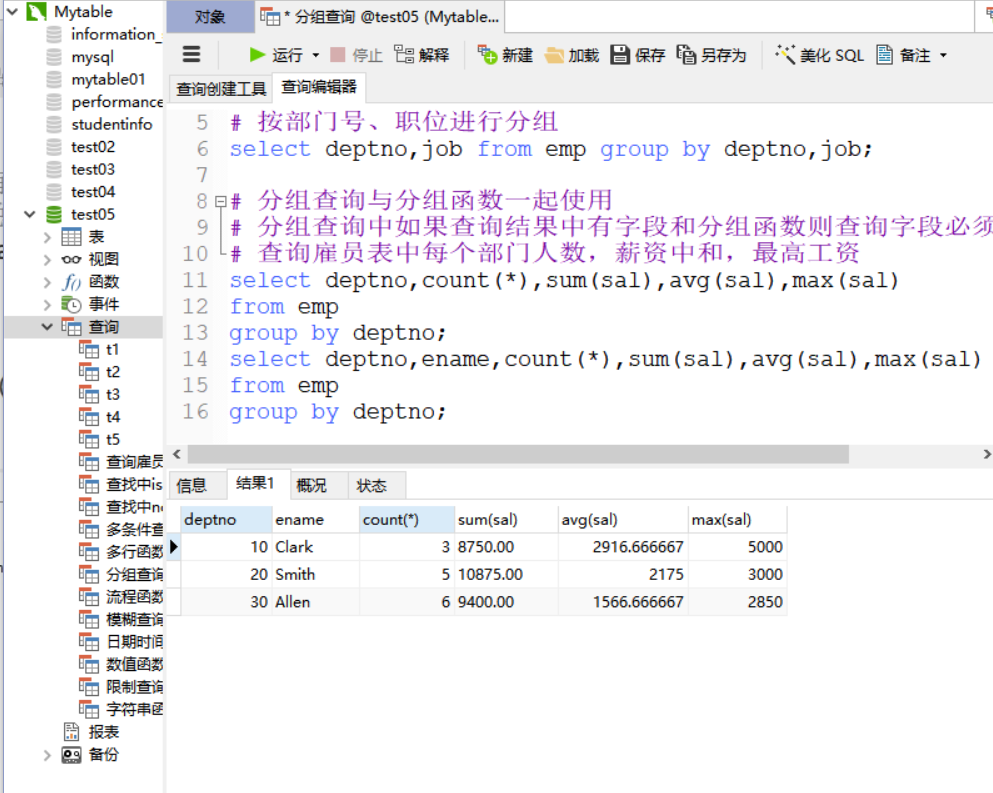
Task: Click the Stop (停止) button
Action: (x=357, y=55)
